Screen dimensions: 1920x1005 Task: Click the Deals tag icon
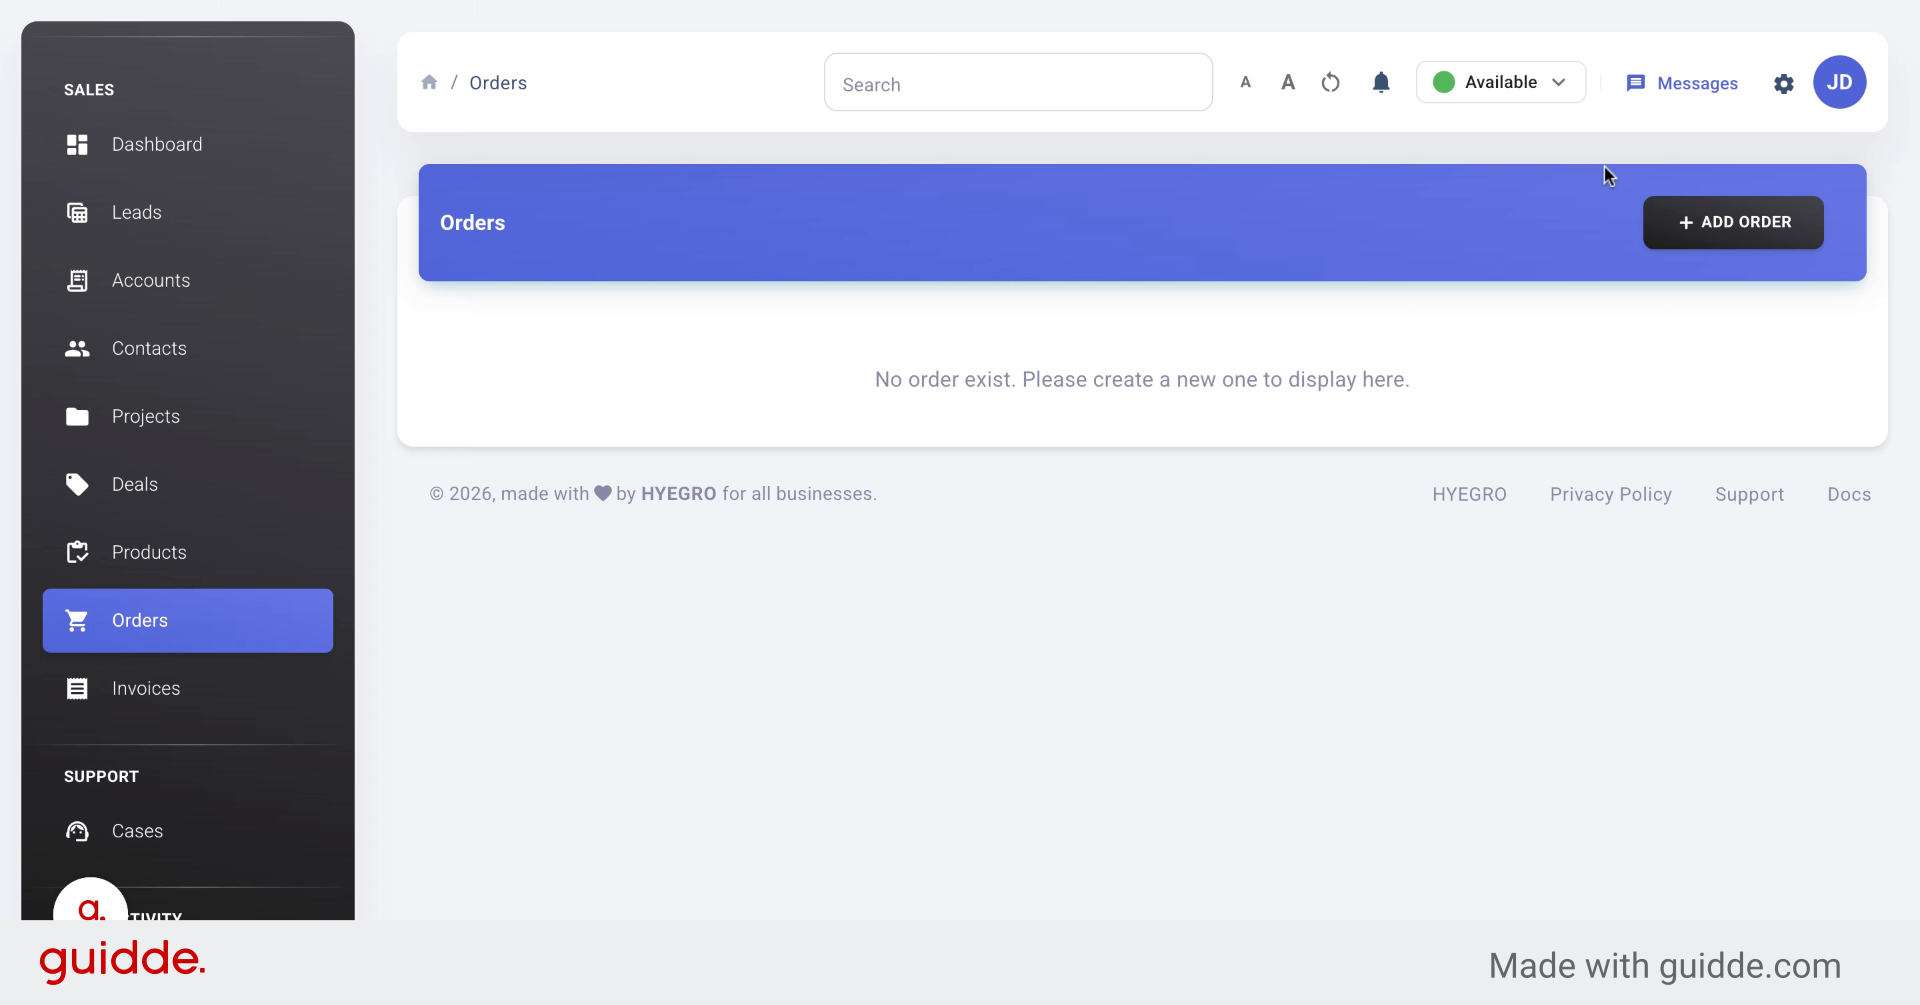[77, 485]
